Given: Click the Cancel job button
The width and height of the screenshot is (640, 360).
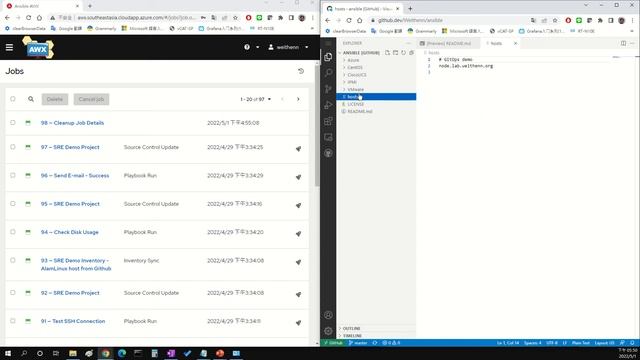Looking at the screenshot, I should point(91,99).
